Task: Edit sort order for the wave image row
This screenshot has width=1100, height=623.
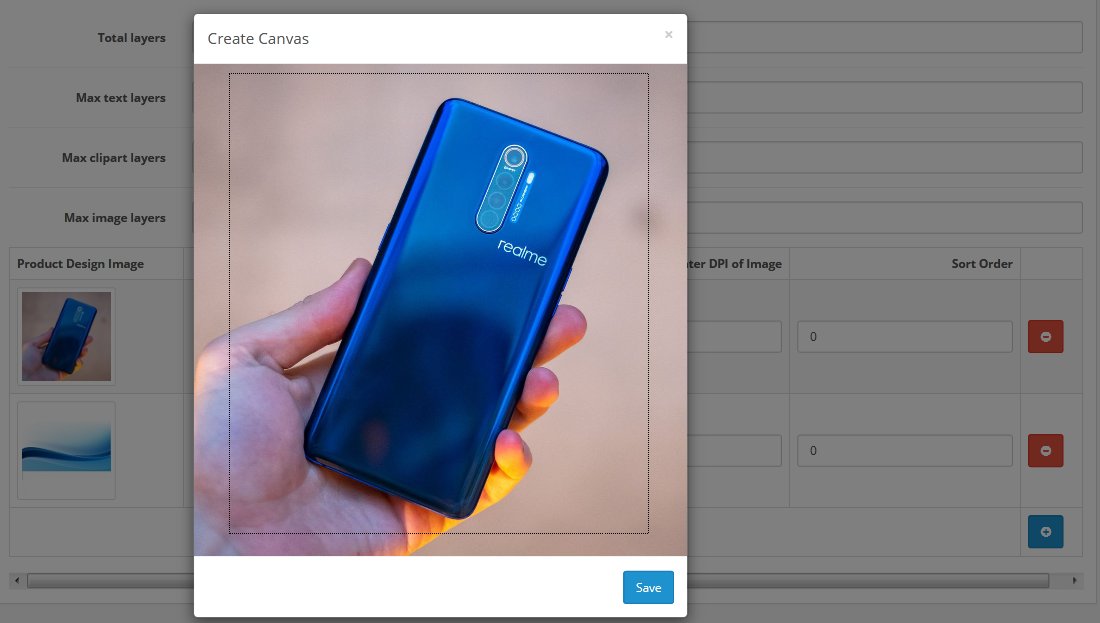Action: [905, 450]
